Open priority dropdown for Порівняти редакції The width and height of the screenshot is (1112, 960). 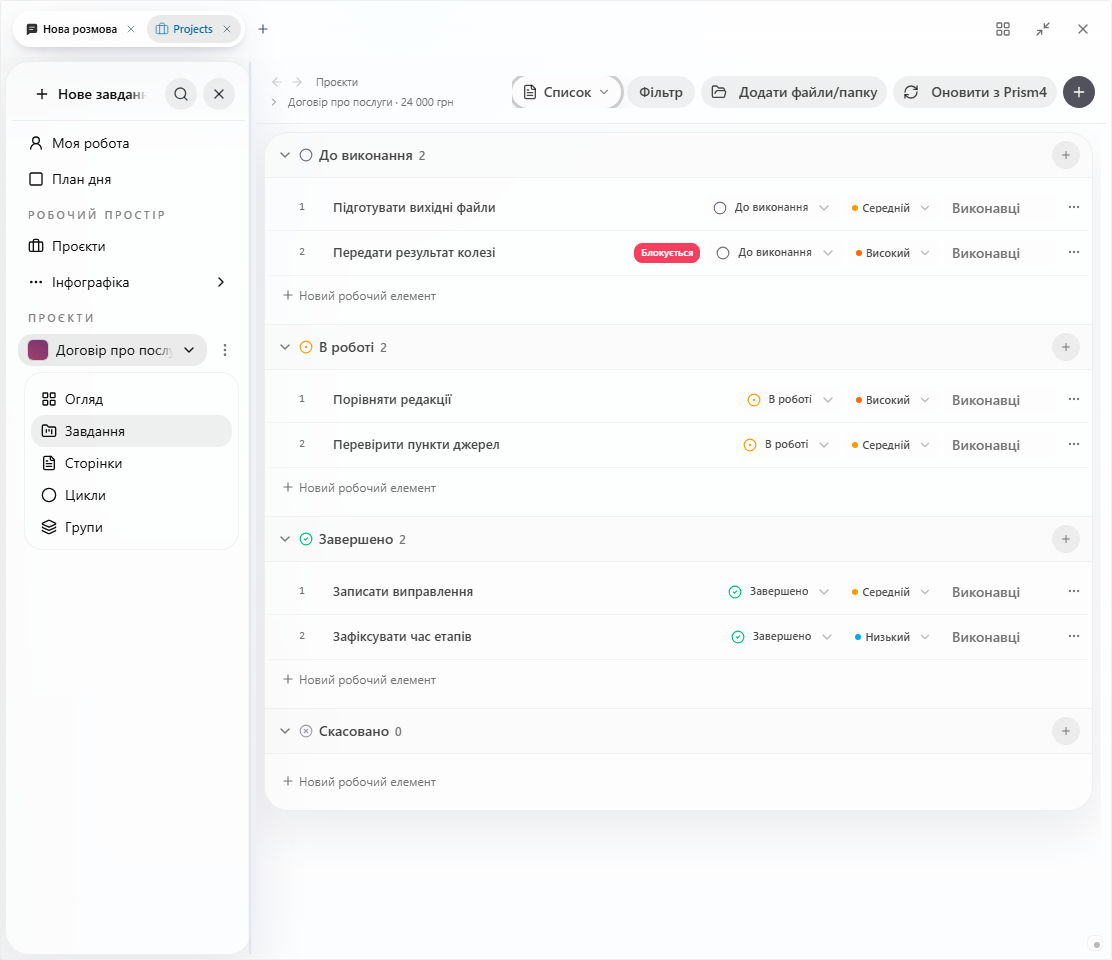892,400
